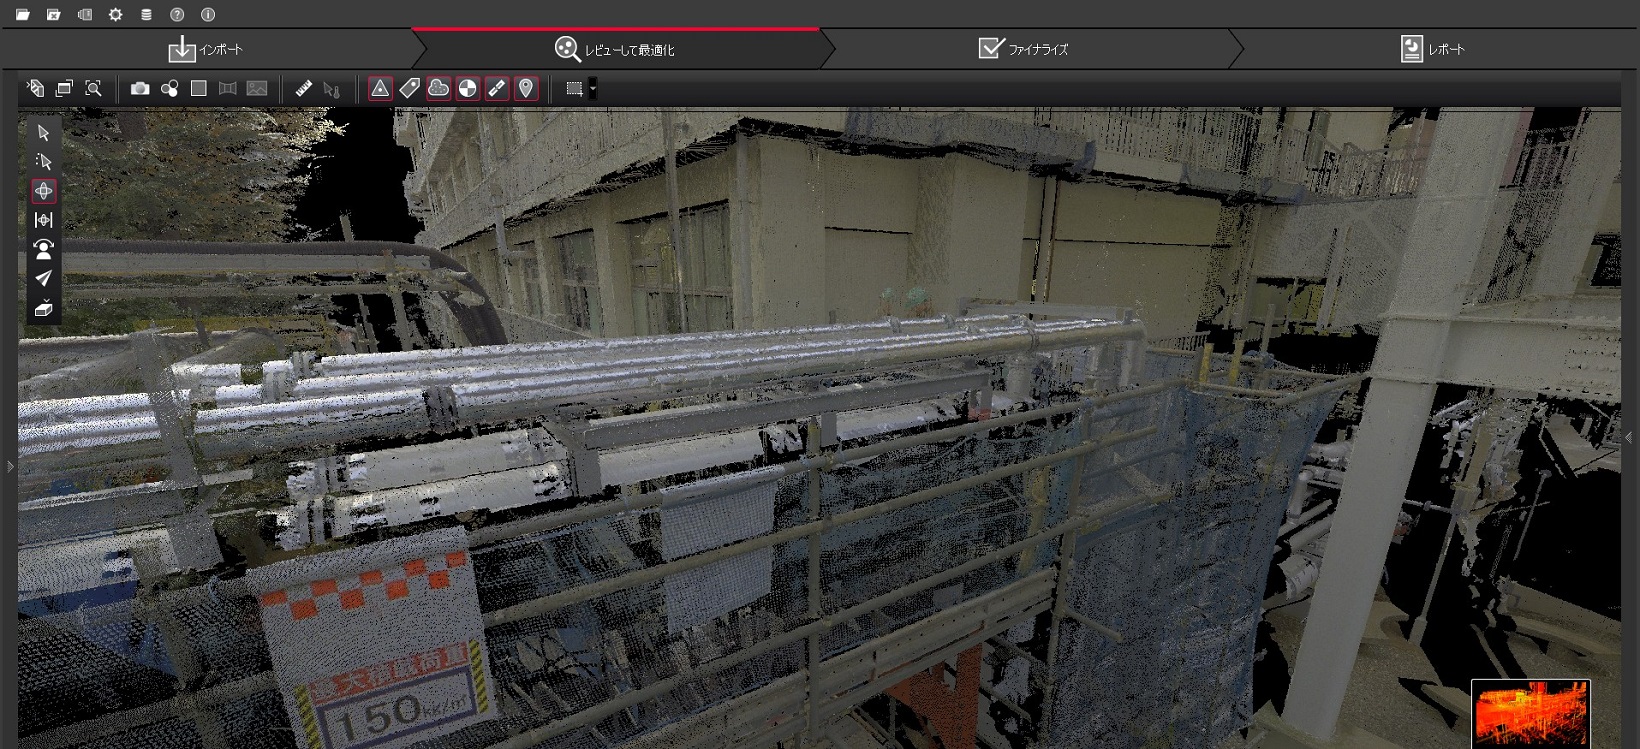Image resolution: width=1640 pixels, height=749 pixels.
Task: Click the orange overview map thumbnail
Action: coord(1530,714)
